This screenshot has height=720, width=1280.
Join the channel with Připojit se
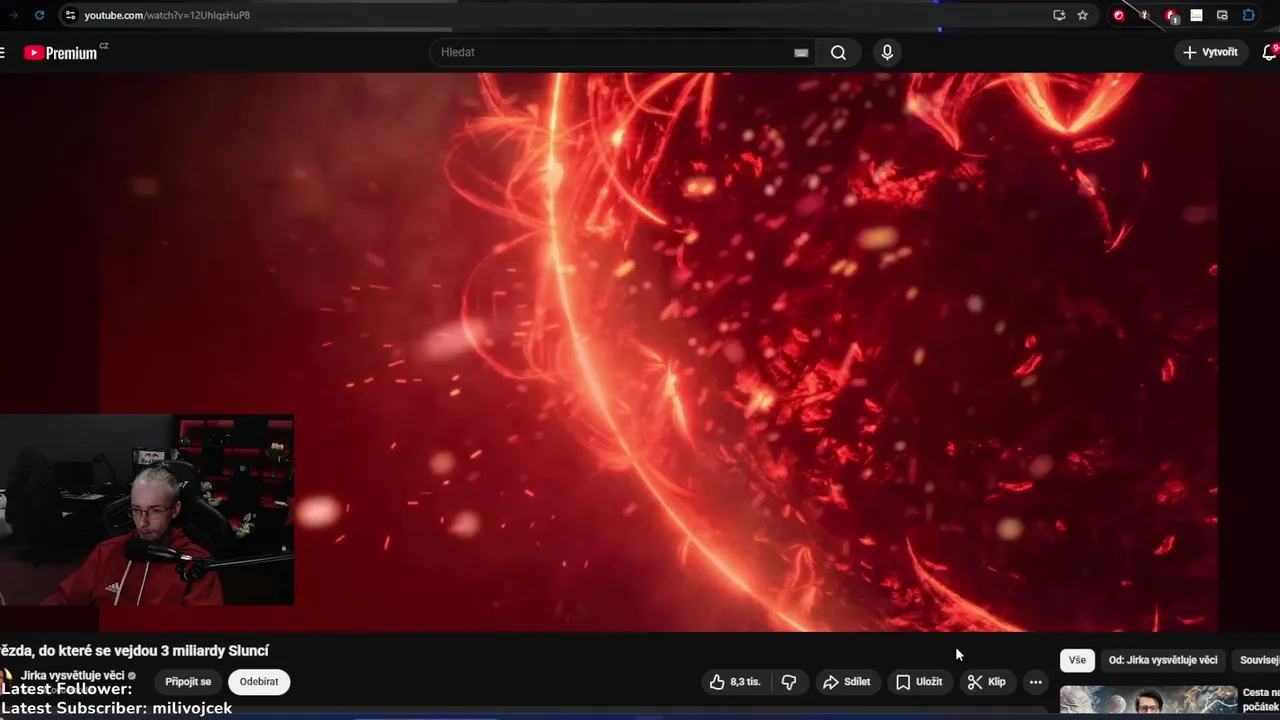tap(188, 682)
